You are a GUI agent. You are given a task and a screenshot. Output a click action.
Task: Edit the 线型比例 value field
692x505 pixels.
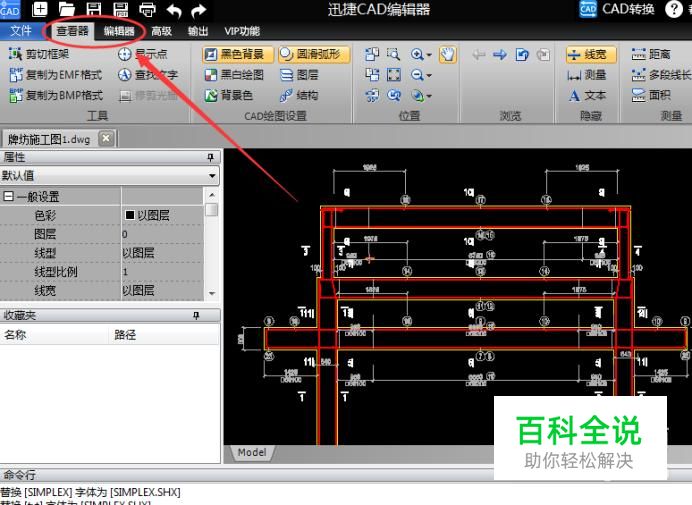[162, 271]
